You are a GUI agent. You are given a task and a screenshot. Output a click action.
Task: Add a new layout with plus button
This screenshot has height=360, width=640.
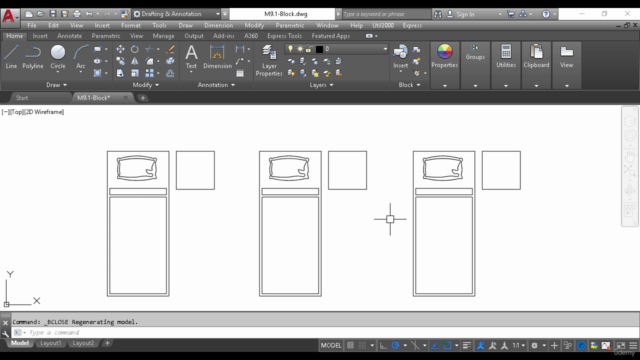pos(107,343)
